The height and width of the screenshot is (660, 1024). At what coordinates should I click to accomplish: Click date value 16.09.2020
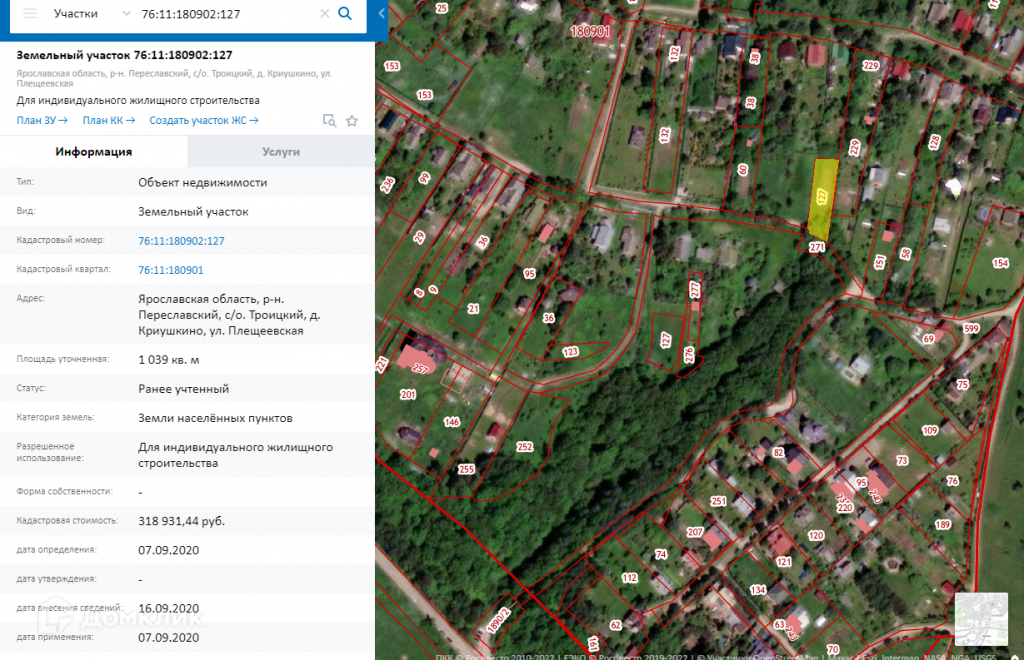pos(168,608)
